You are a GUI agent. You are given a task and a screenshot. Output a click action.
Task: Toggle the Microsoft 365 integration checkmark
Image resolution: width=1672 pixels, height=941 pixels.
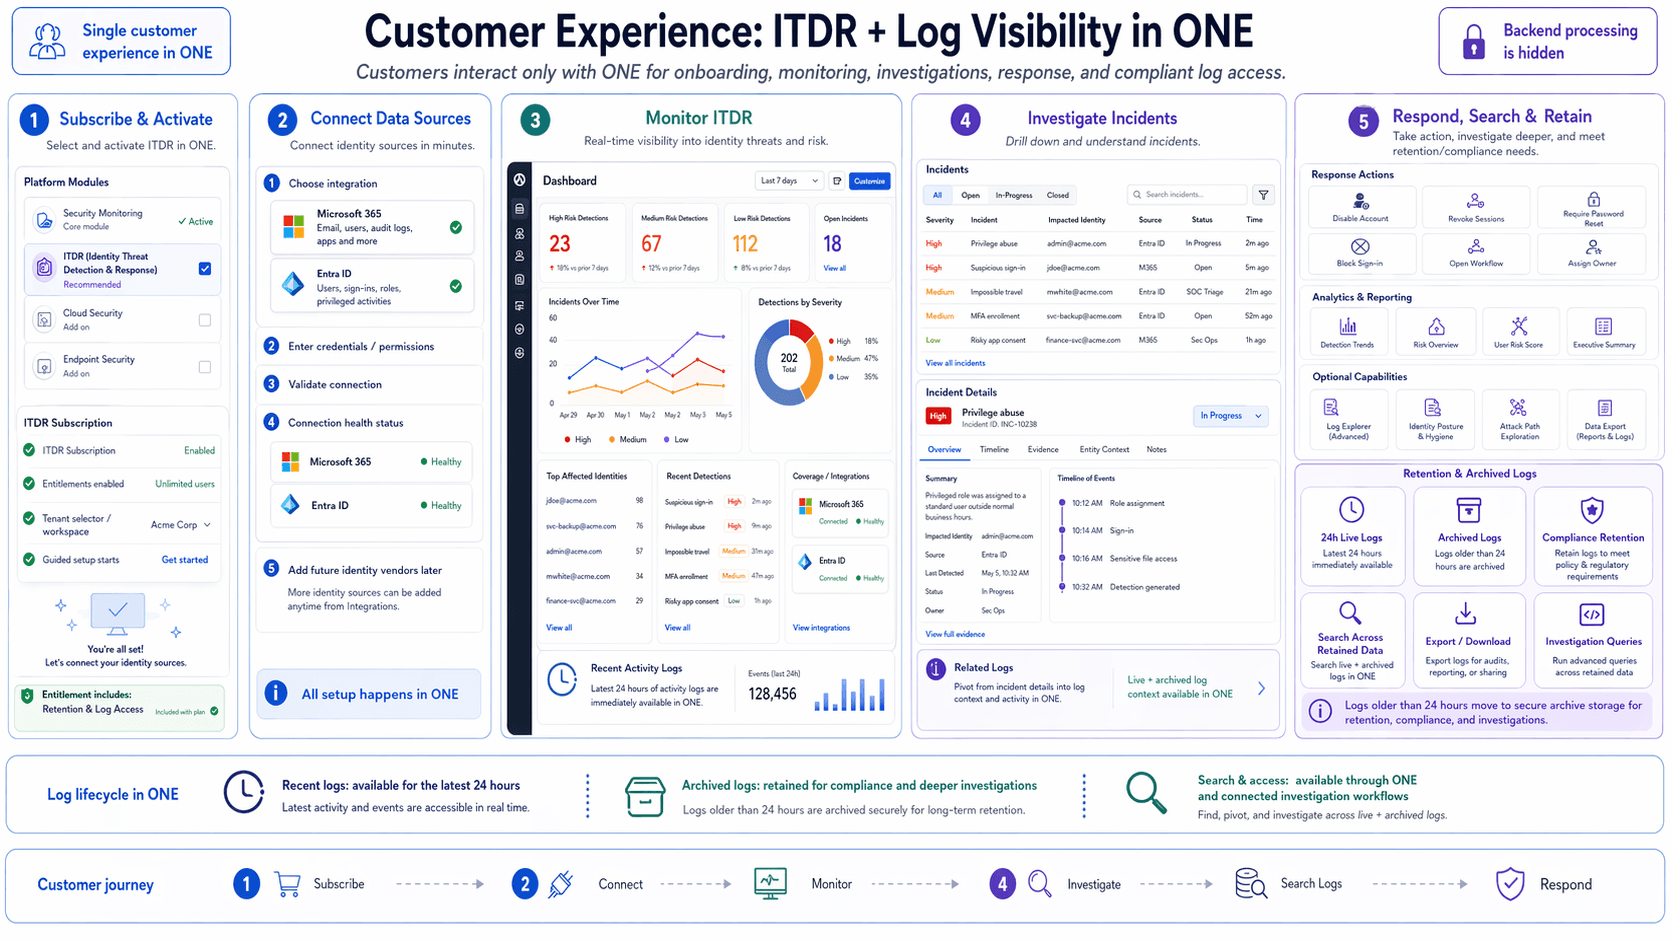456,227
